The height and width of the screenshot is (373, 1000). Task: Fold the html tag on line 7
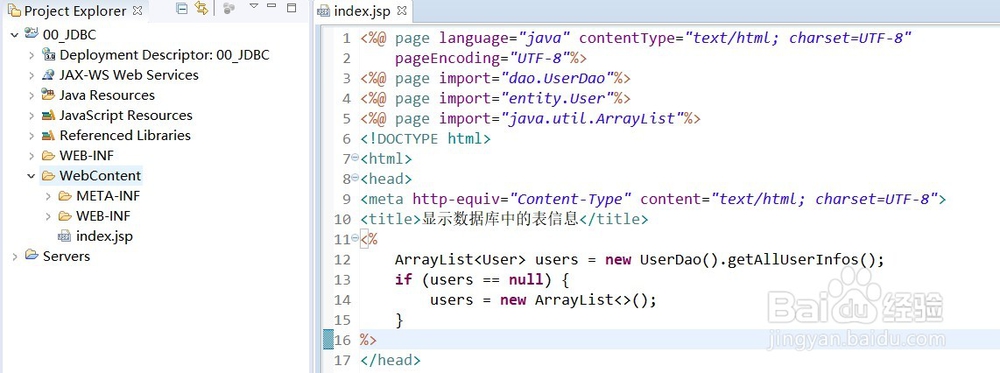click(x=355, y=157)
